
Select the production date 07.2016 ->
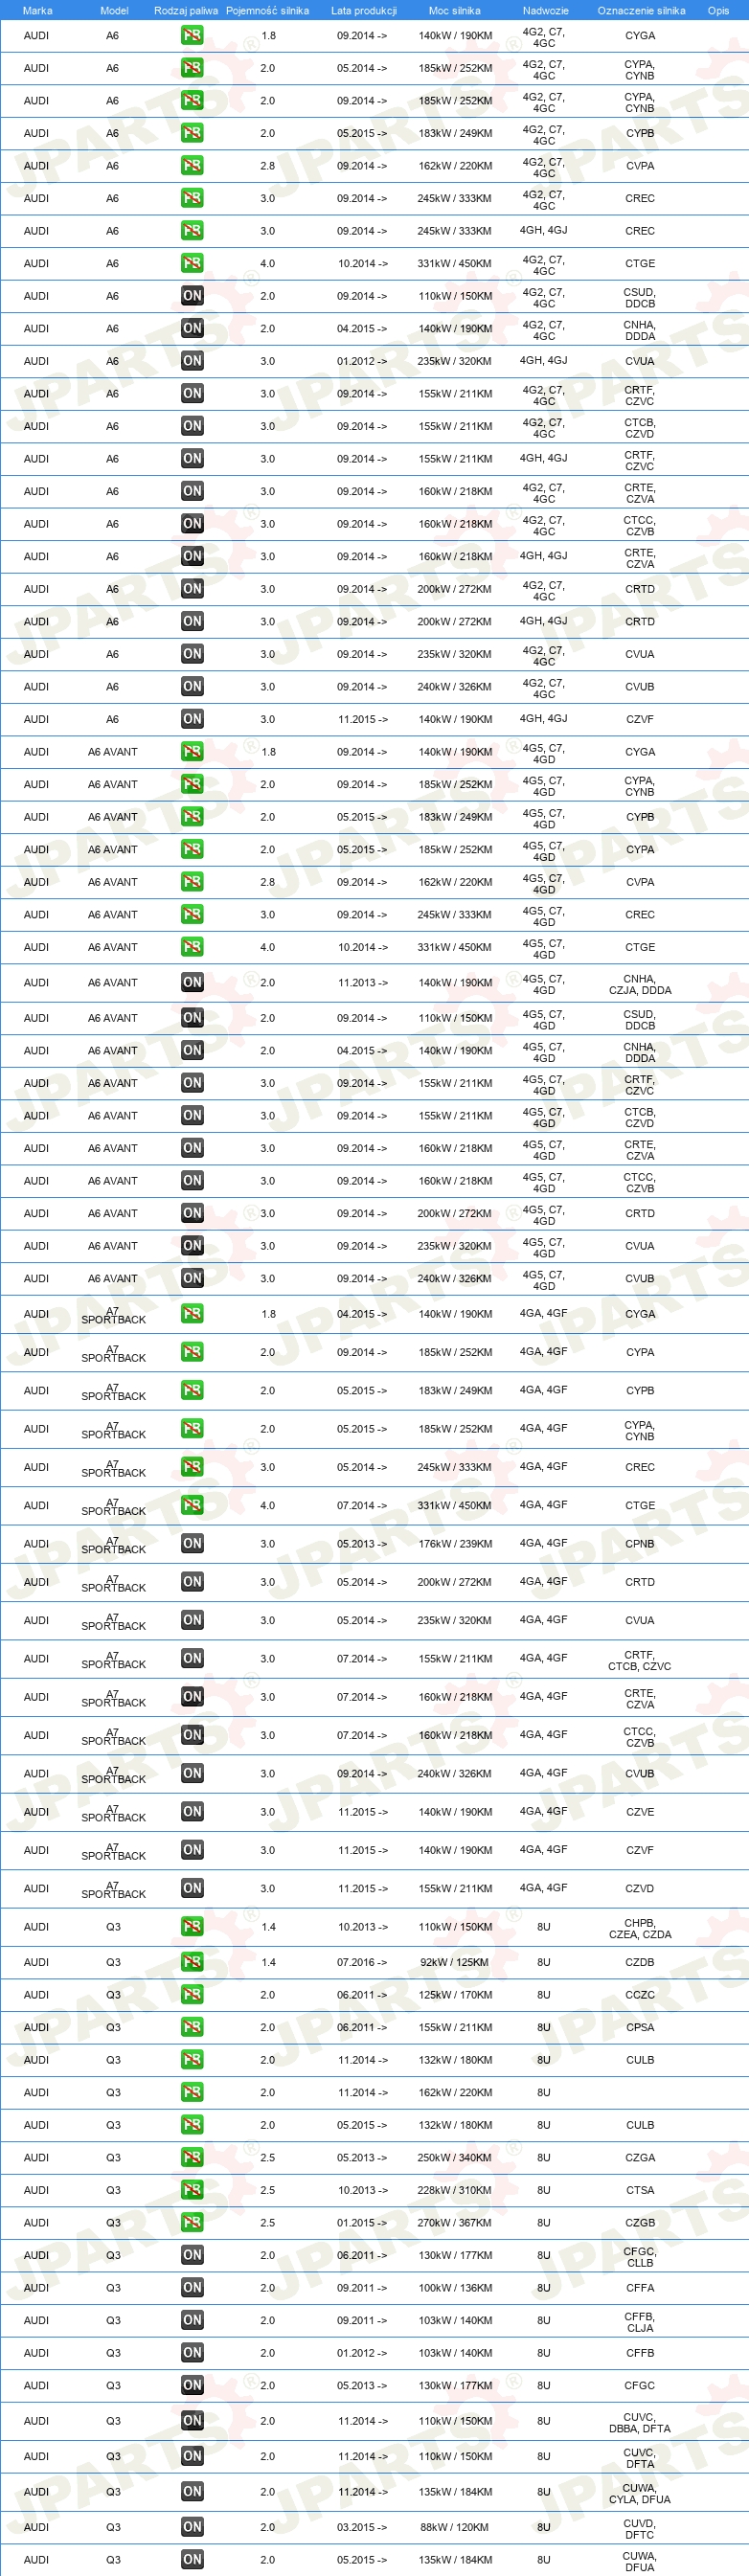tap(362, 1962)
